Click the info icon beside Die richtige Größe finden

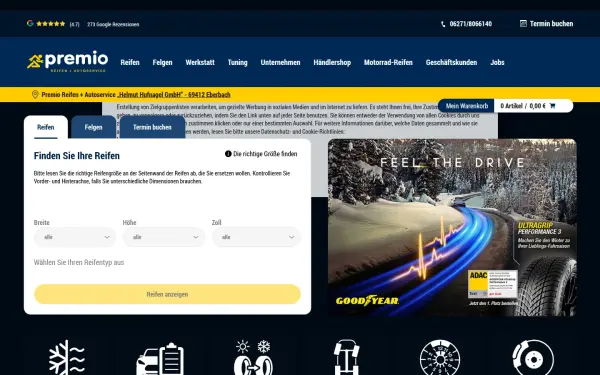click(x=228, y=154)
